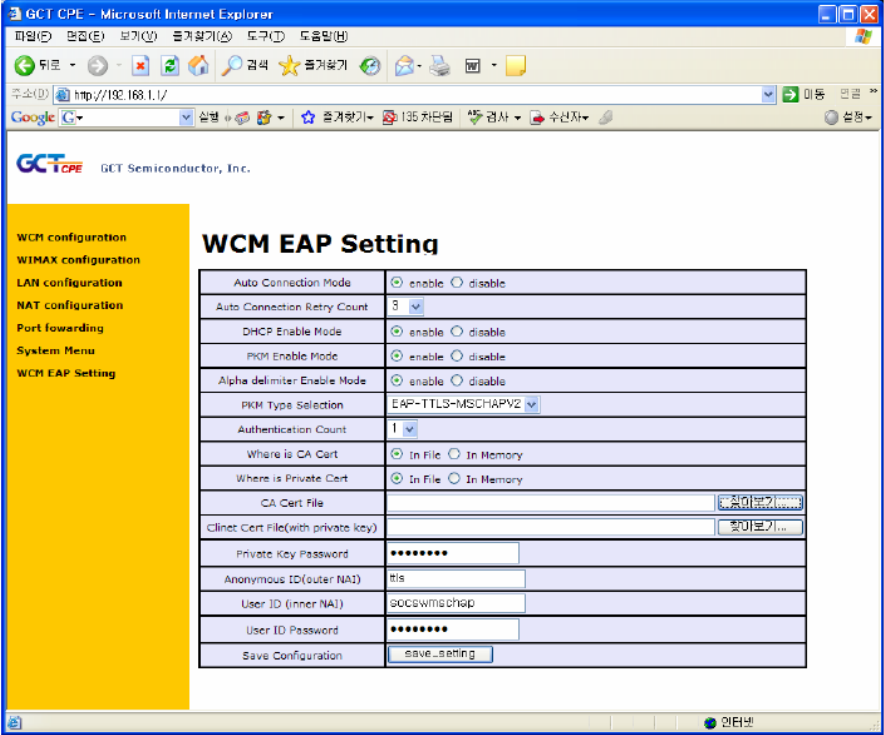Print the page with the printer icon
Screen dimensions: 884x735
(440, 66)
